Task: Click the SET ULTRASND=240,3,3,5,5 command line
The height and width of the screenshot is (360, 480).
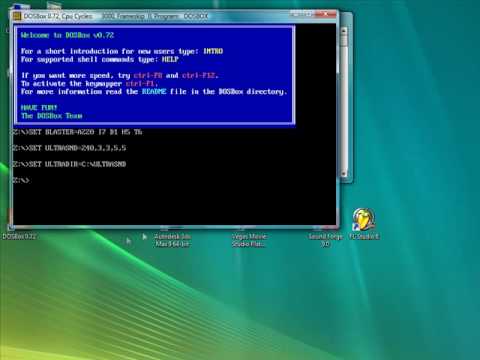Action: 69,148
